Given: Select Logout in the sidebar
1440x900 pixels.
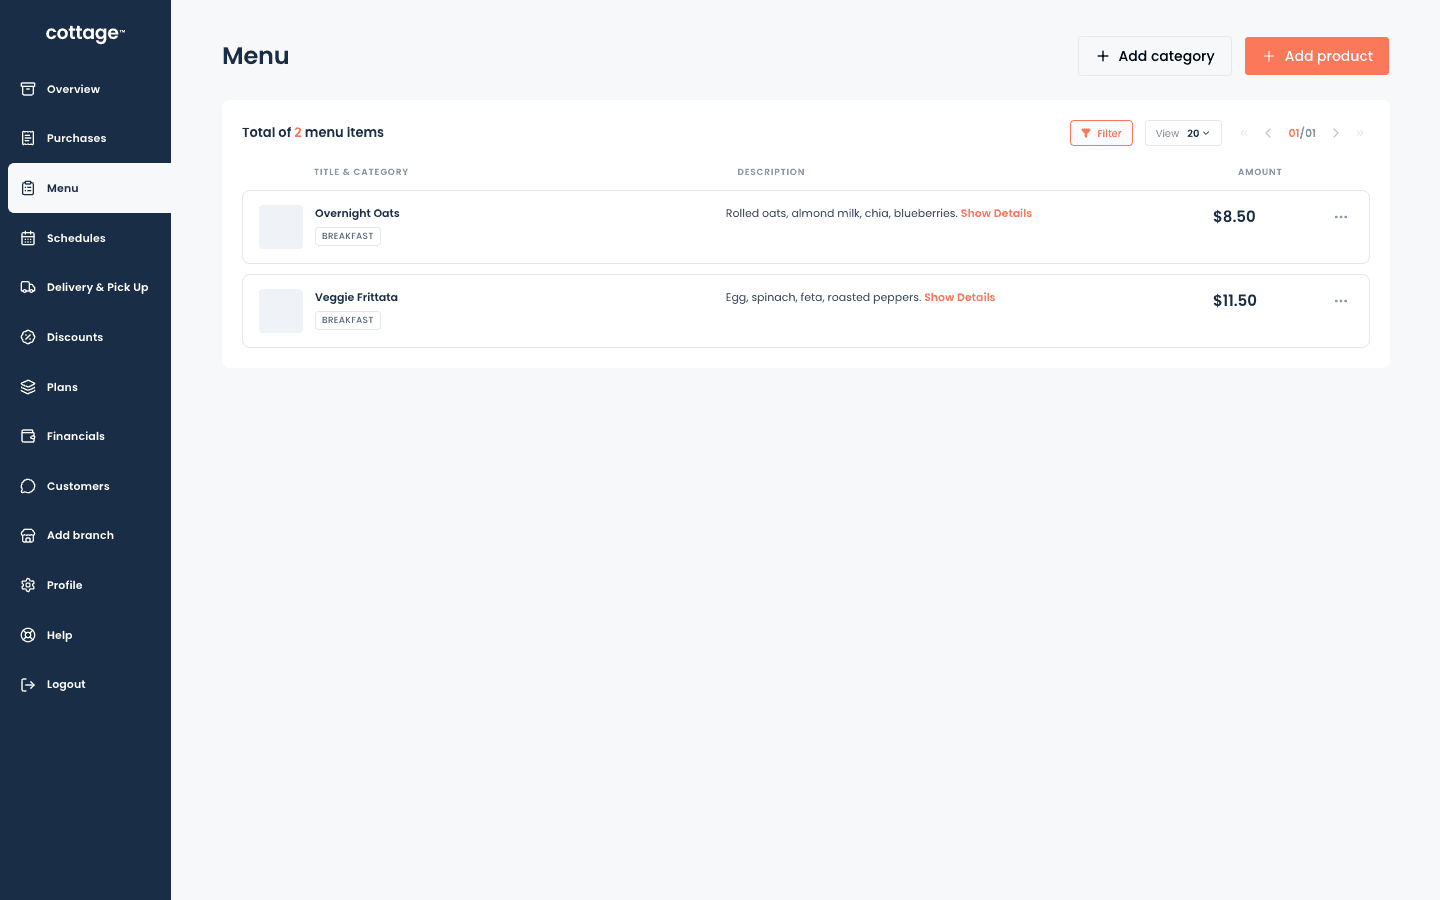Looking at the screenshot, I should [66, 684].
